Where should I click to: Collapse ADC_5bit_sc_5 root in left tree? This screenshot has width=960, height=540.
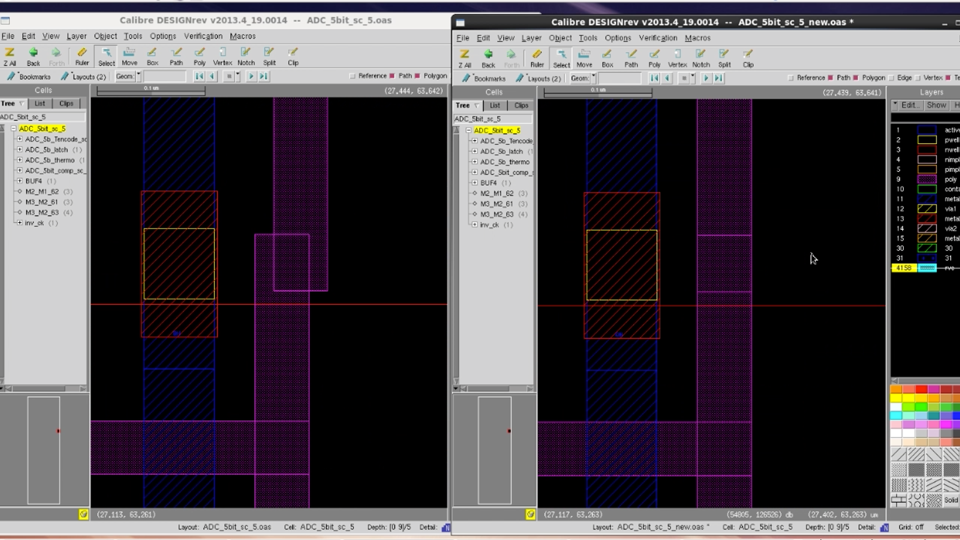click(13, 129)
